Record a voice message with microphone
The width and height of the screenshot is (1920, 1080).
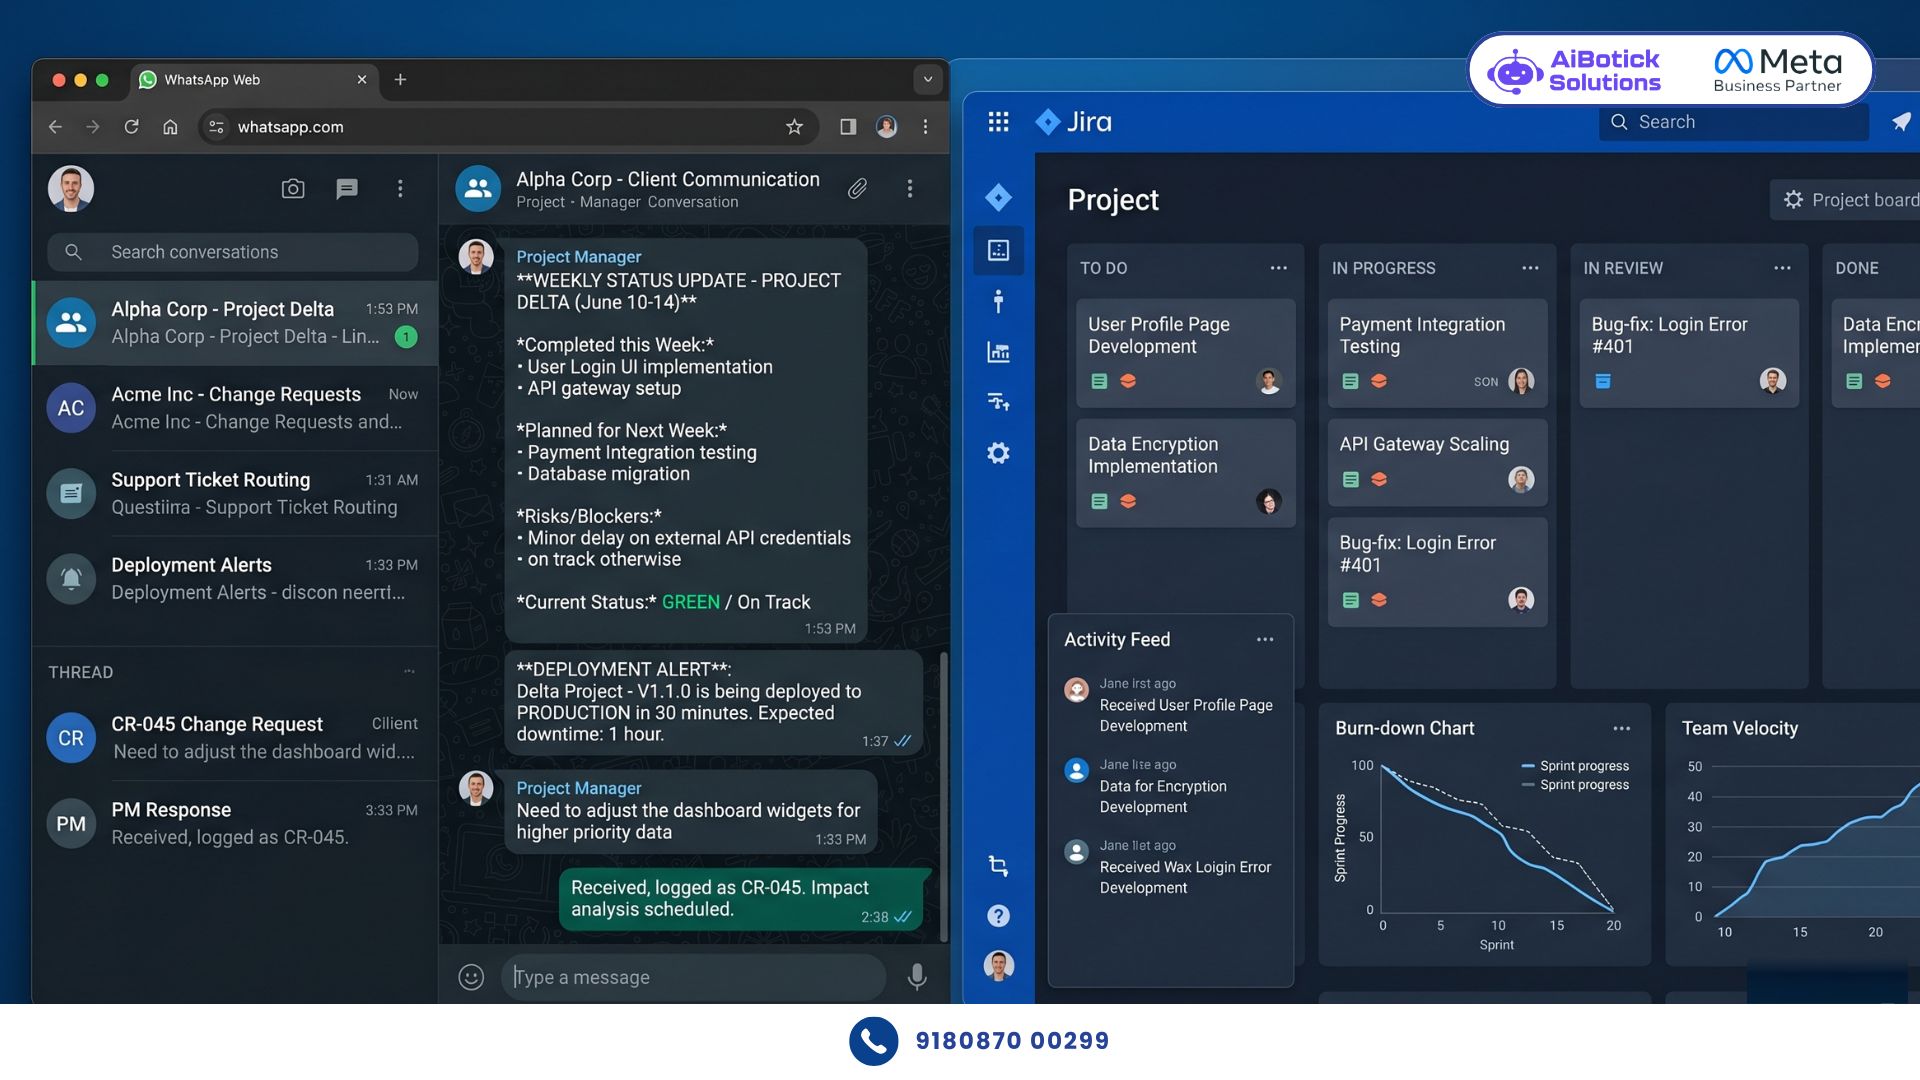tap(916, 977)
